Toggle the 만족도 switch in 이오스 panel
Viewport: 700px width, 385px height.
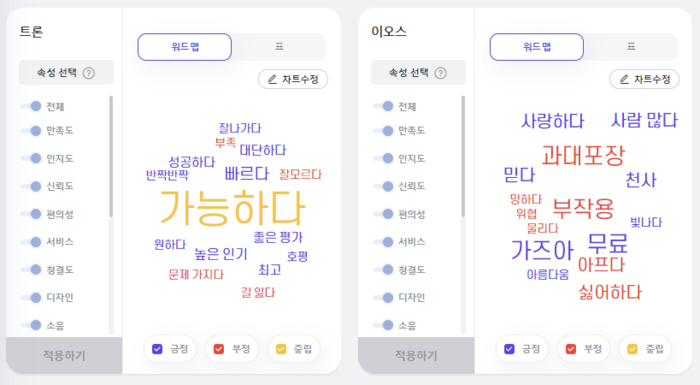pos(383,130)
